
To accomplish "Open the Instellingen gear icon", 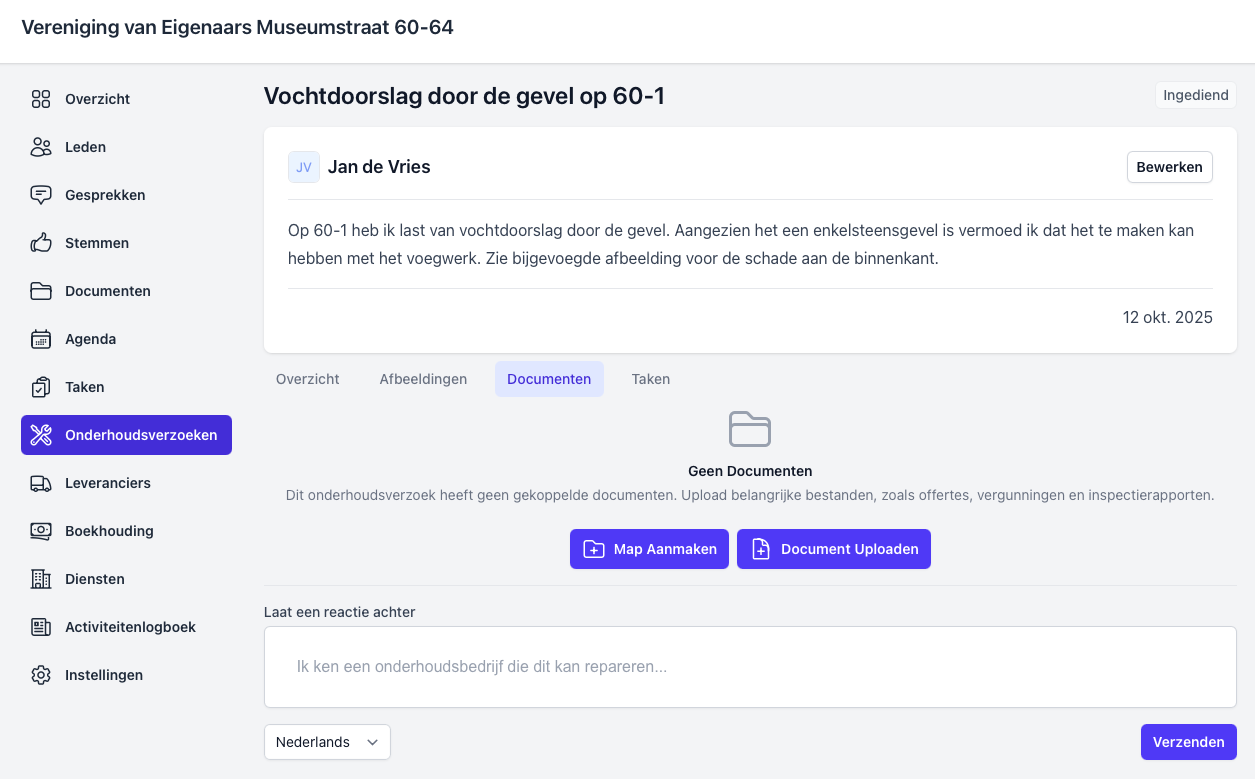I will (41, 675).
